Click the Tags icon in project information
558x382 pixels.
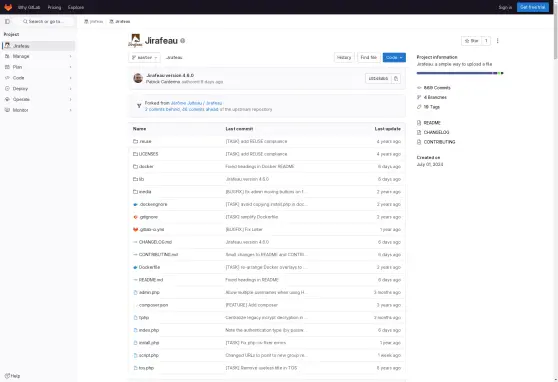coord(419,107)
